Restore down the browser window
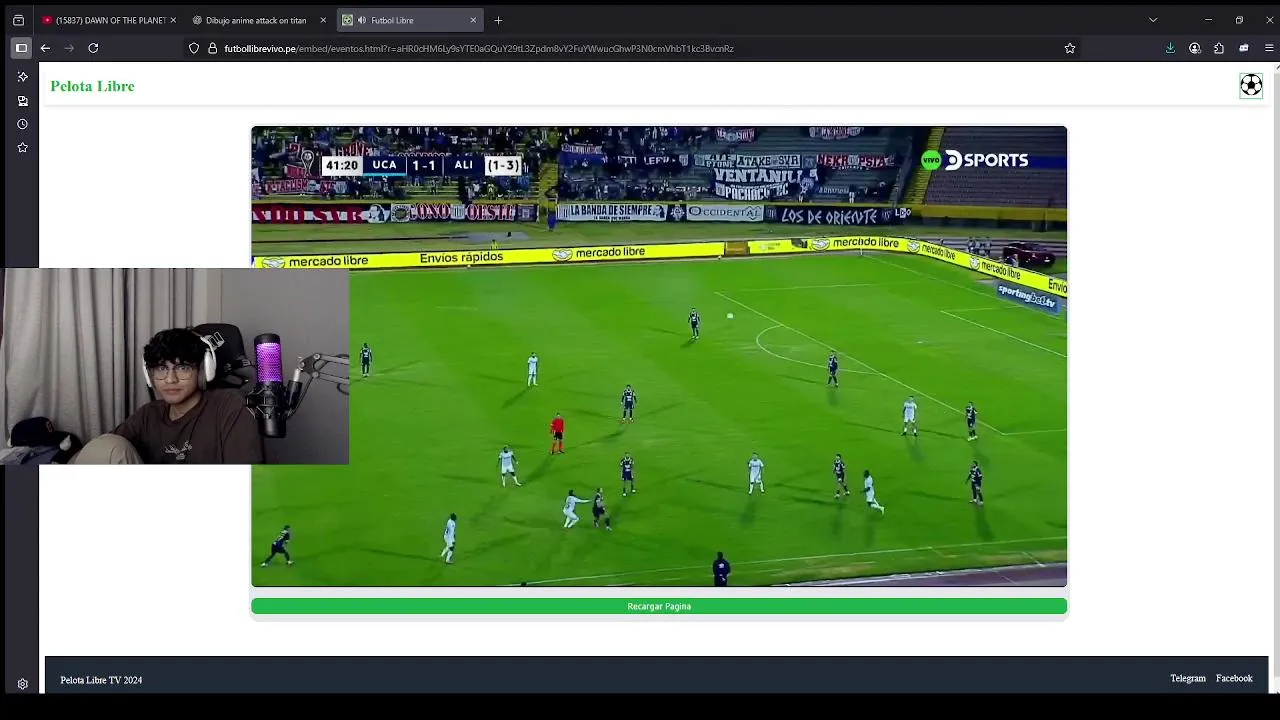 point(1239,20)
